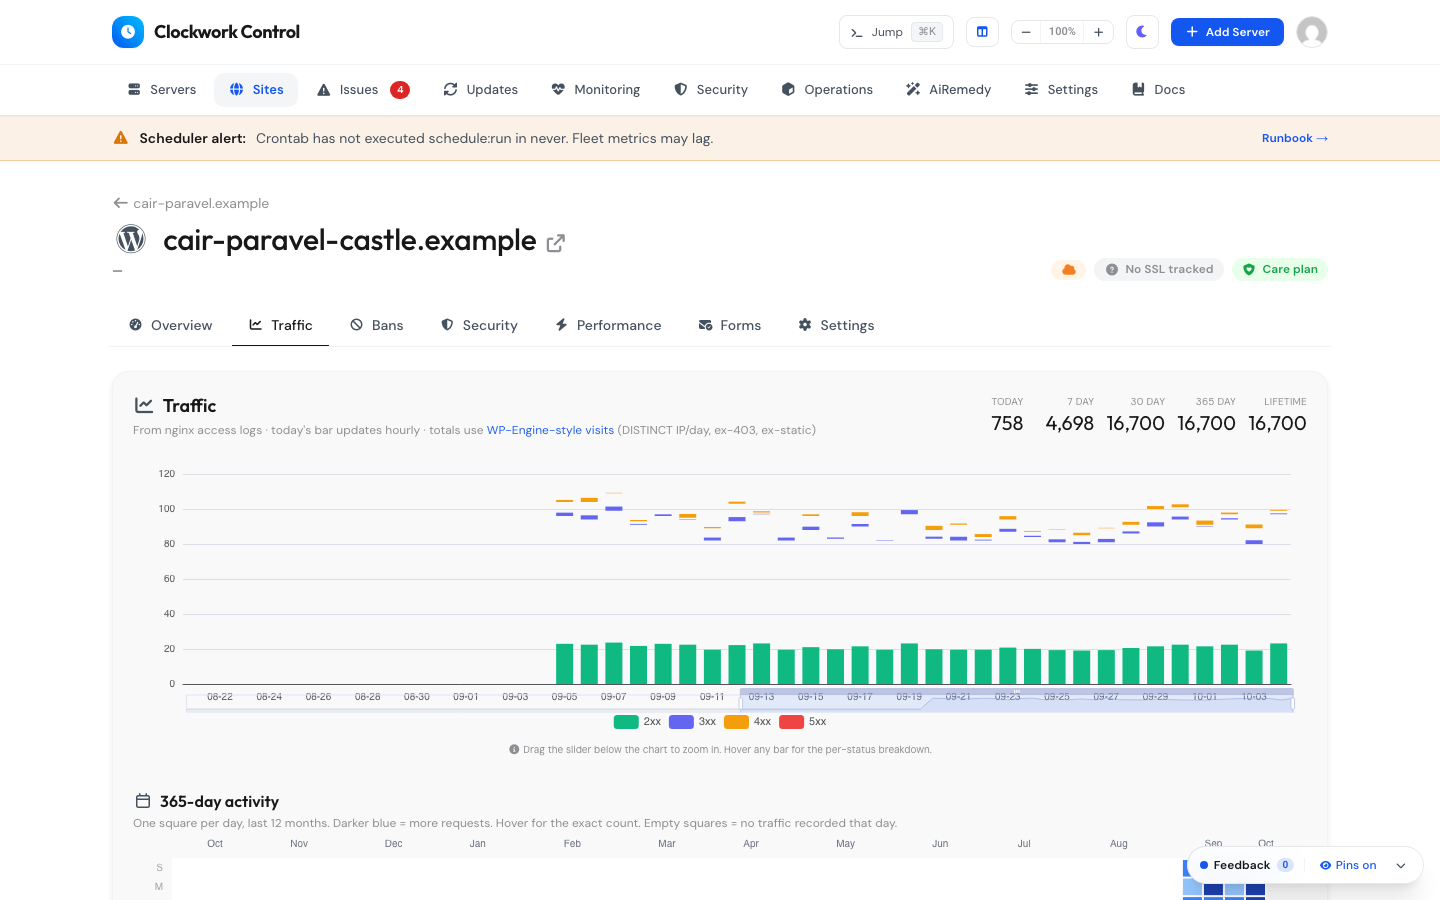Open the Docs nav item
Image resolution: width=1440 pixels, height=900 pixels.
tap(1158, 90)
